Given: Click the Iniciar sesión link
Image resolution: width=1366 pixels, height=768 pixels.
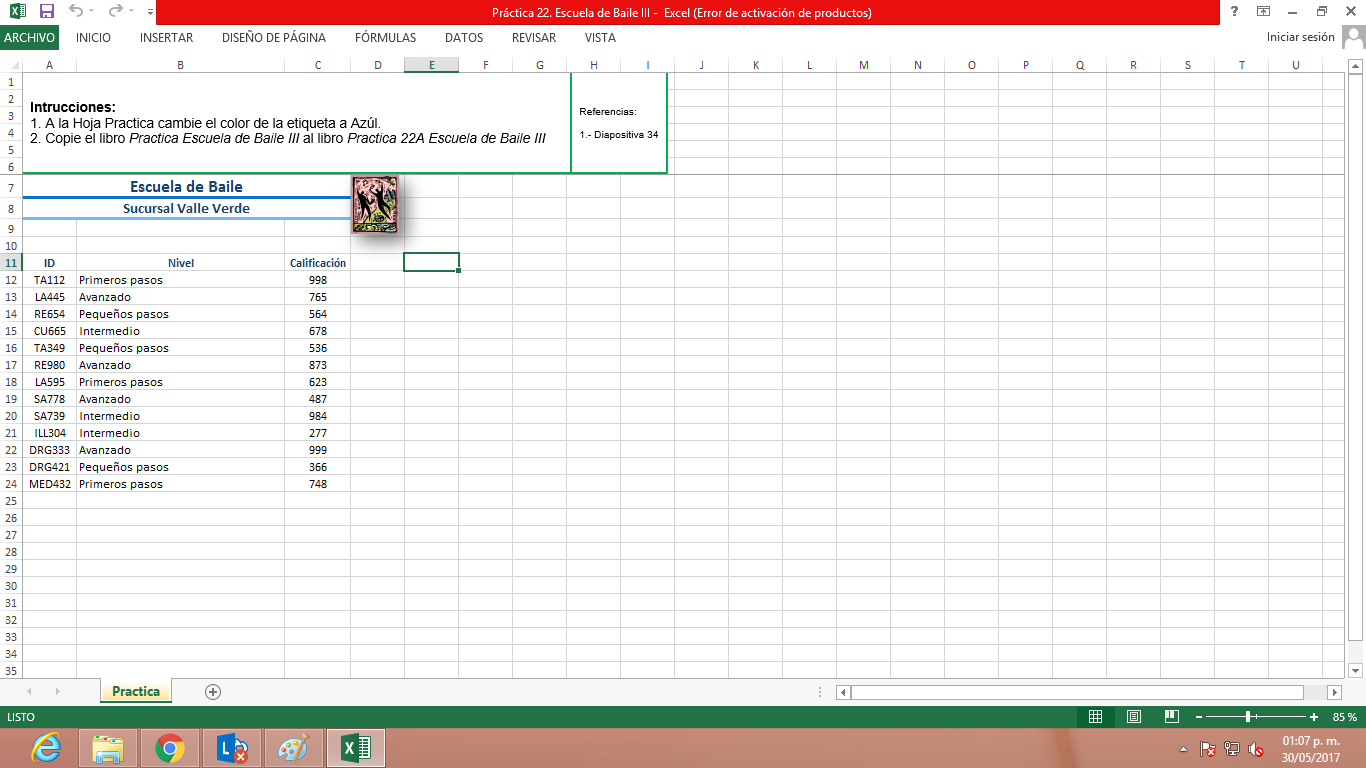Looking at the screenshot, I should (1300, 37).
